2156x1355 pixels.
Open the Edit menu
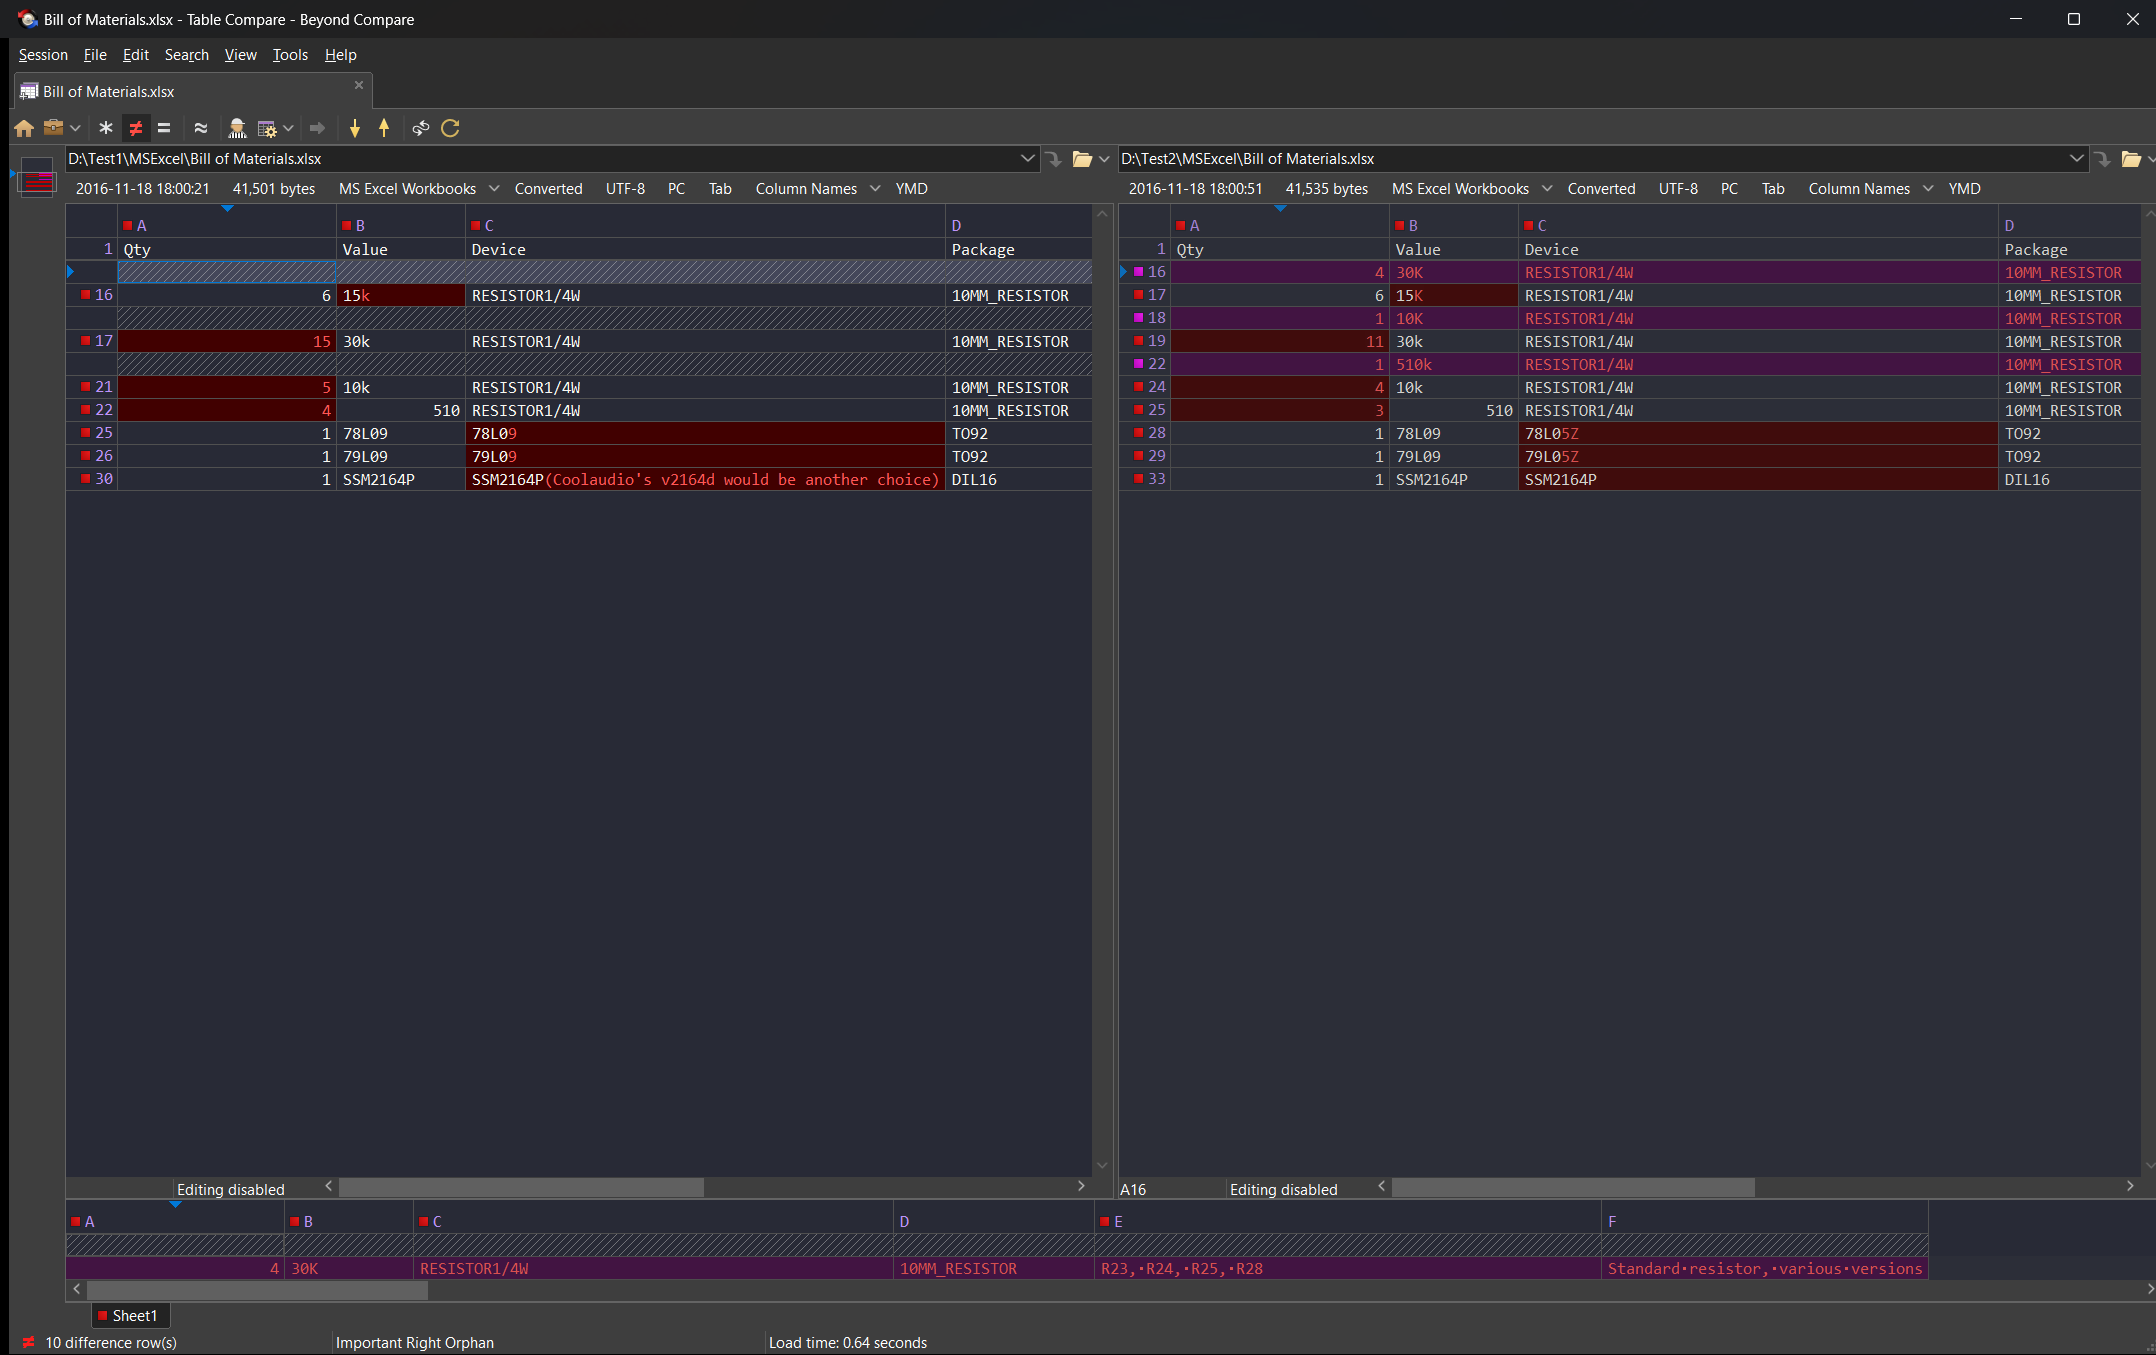(x=136, y=55)
